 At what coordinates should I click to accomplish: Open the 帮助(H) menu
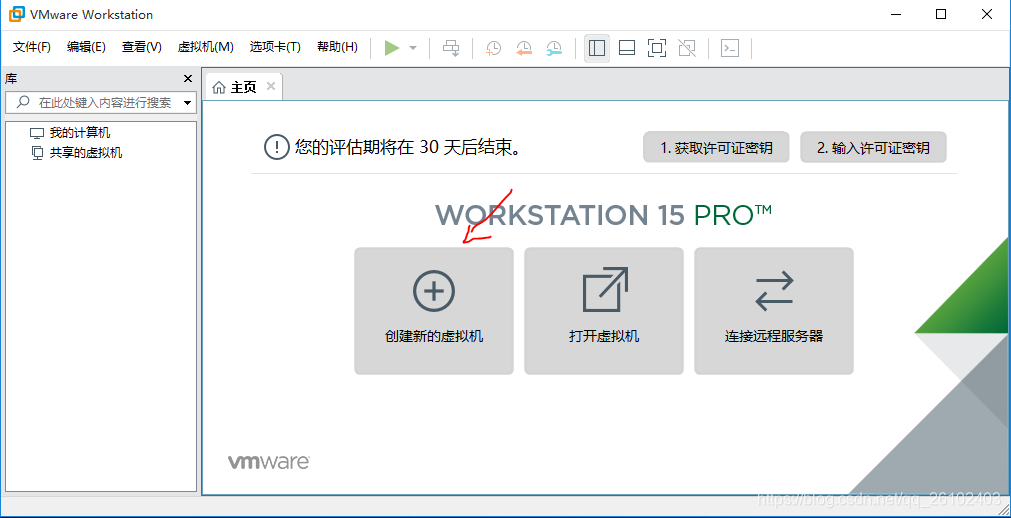pos(337,47)
